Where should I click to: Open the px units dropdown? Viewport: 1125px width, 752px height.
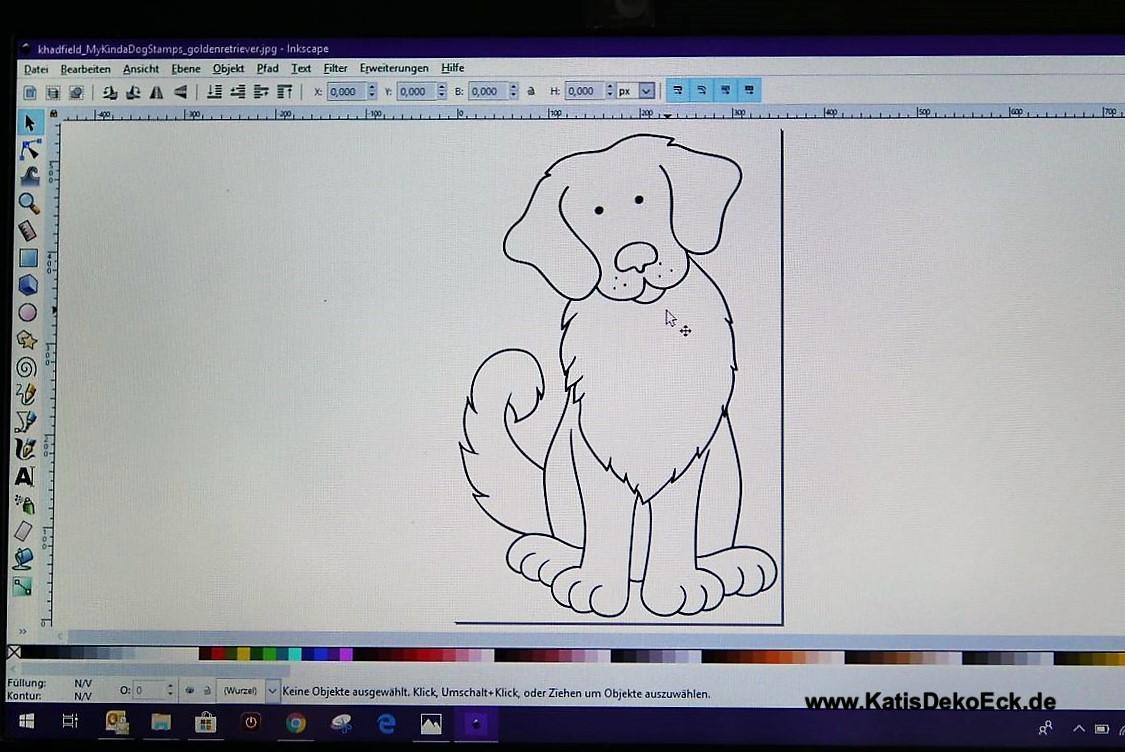[x=646, y=91]
